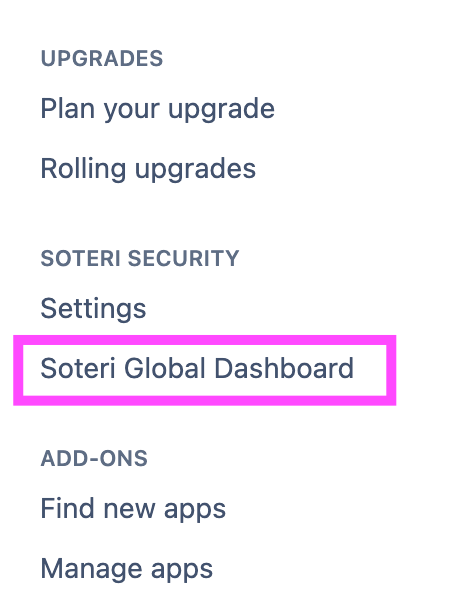Choose the last sidebar item, Manage apps

[127, 570]
